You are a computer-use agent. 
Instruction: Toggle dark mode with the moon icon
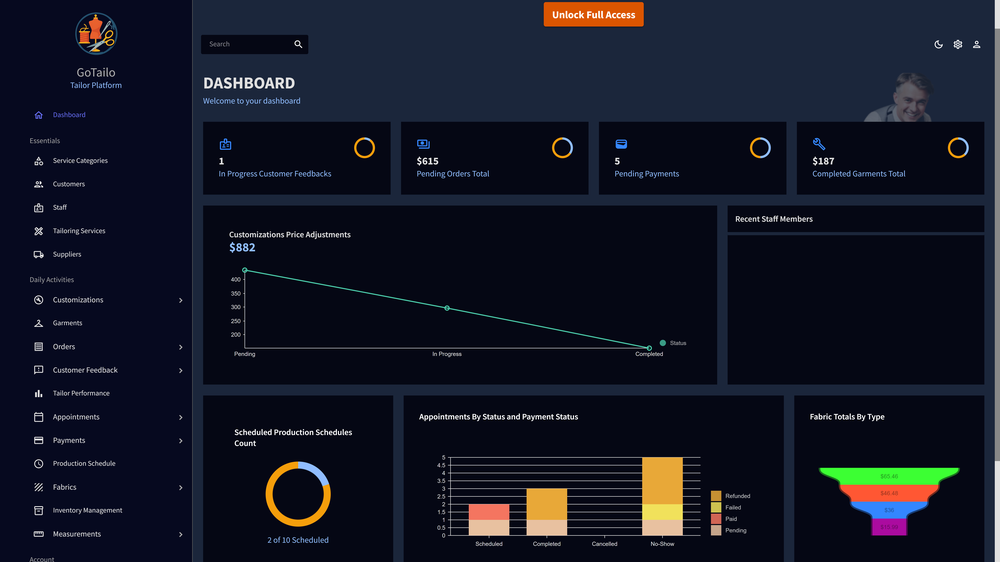pyautogui.click(x=938, y=45)
